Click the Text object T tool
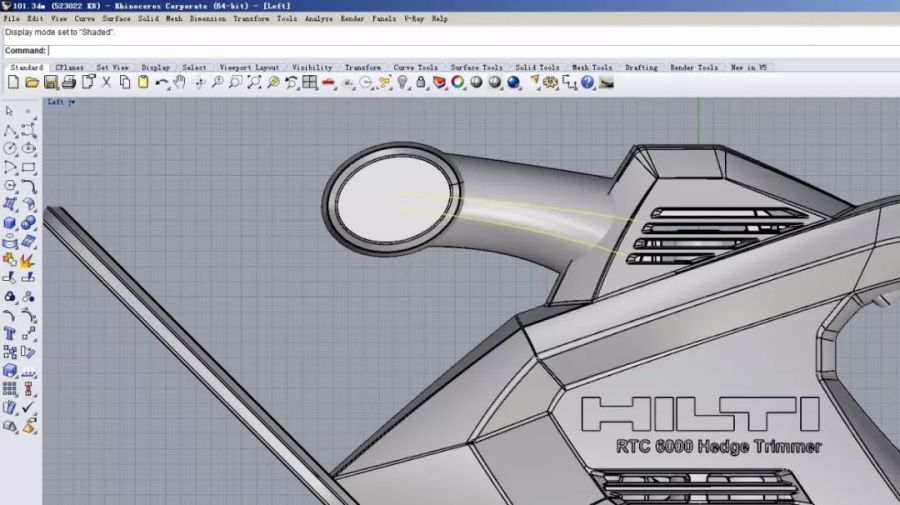Viewport: 900px width, 505px height. click(x=10, y=334)
